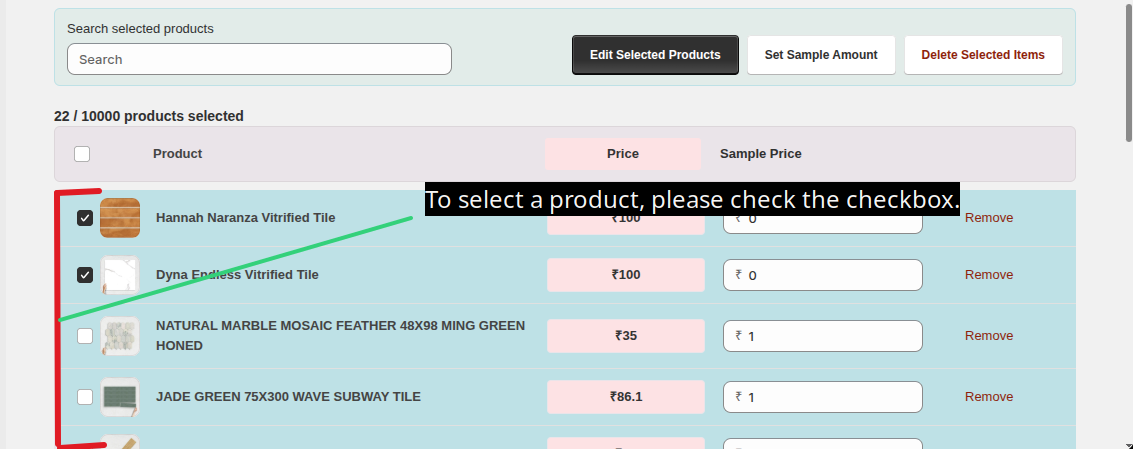Open Jade Green Wave Subway thumbnail
The image size is (1133, 449).
click(120, 397)
